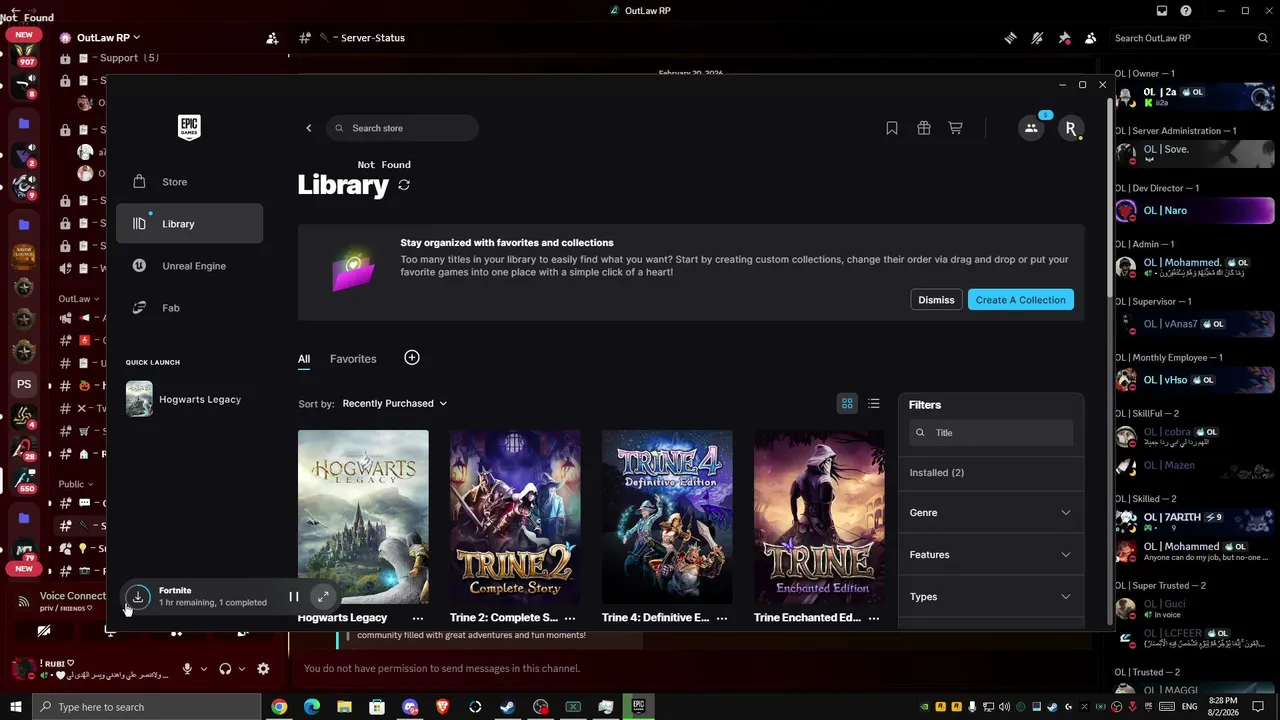Toggle Discord microphone mute

[x=187, y=669]
